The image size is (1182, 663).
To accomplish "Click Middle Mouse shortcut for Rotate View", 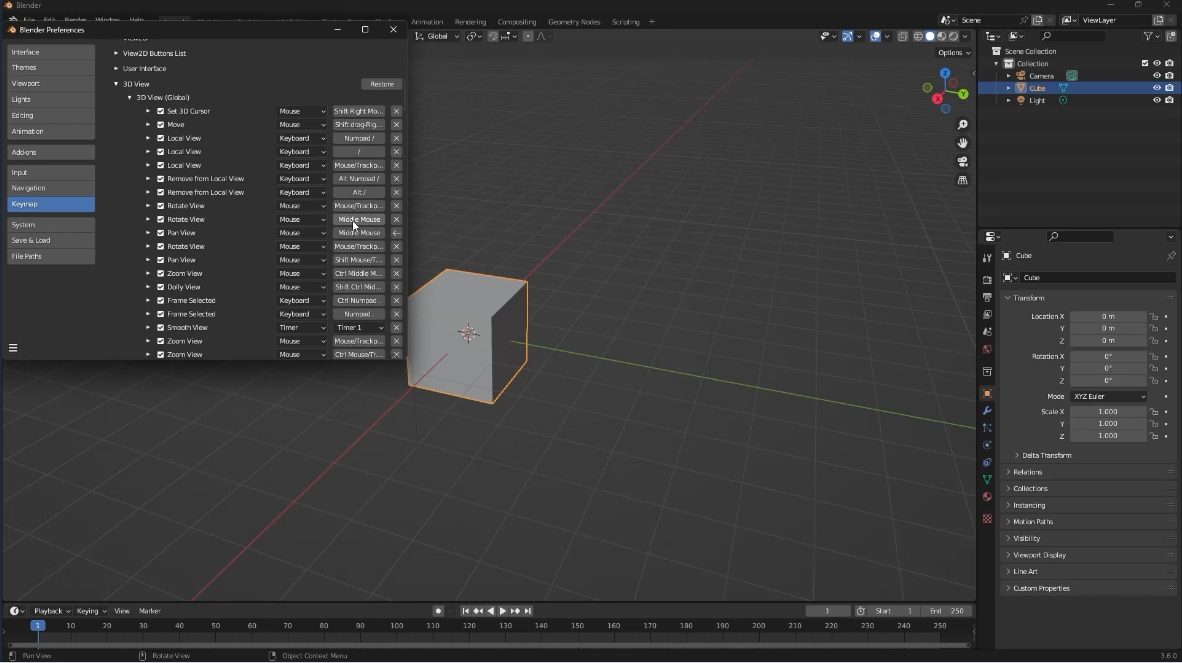I will pyautogui.click(x=359, y=220).
